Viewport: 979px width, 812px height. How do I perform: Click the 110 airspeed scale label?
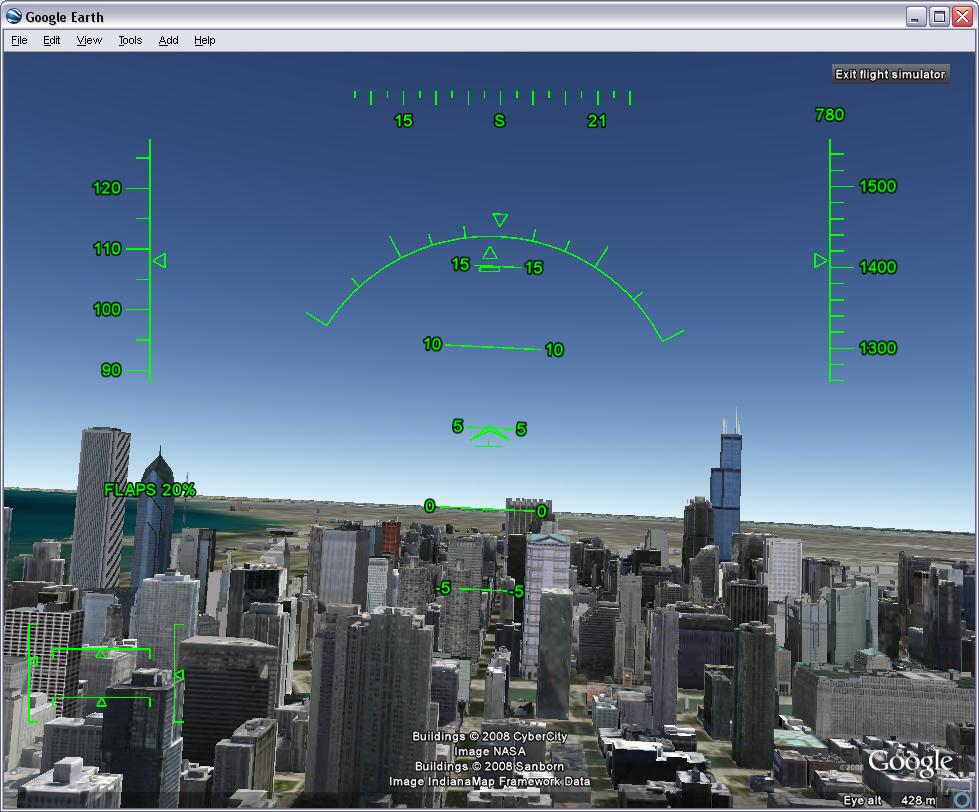(107, 248)
